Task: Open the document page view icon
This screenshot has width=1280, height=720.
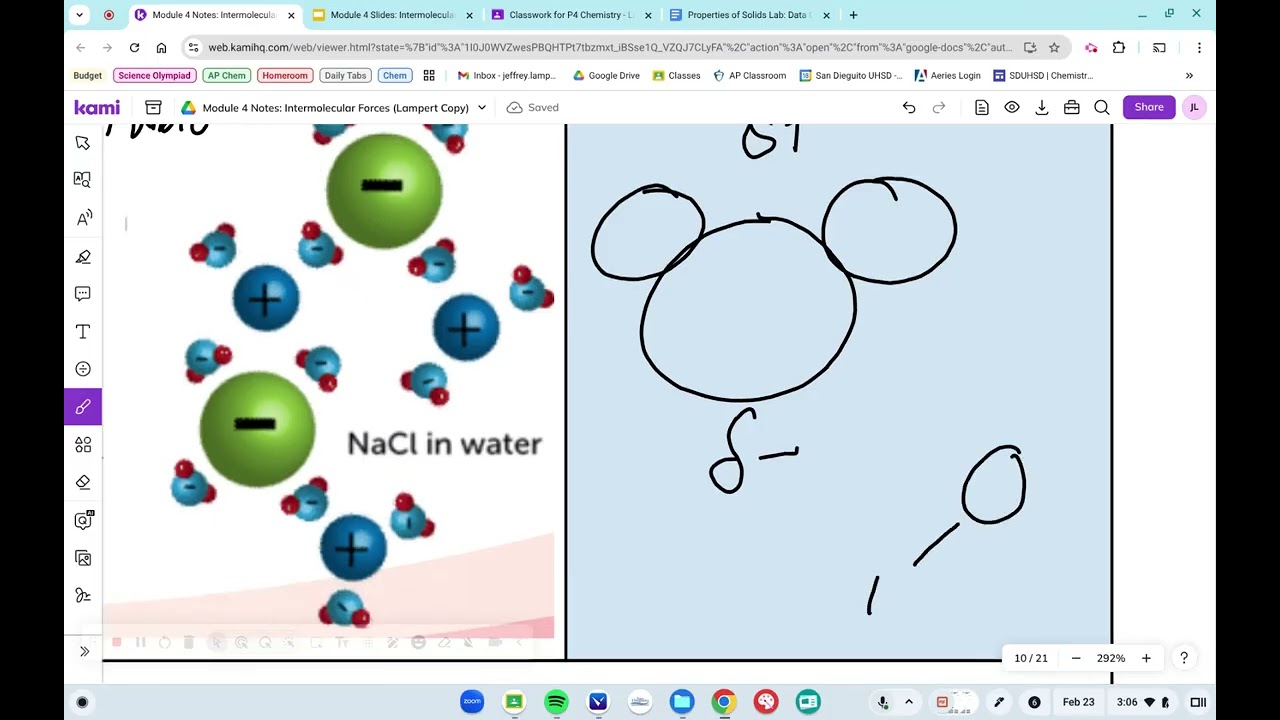Action: point(982,107)
